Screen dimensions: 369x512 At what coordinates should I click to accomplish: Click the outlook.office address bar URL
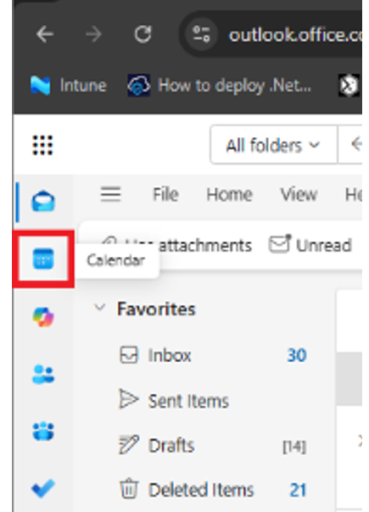point(295,35)
